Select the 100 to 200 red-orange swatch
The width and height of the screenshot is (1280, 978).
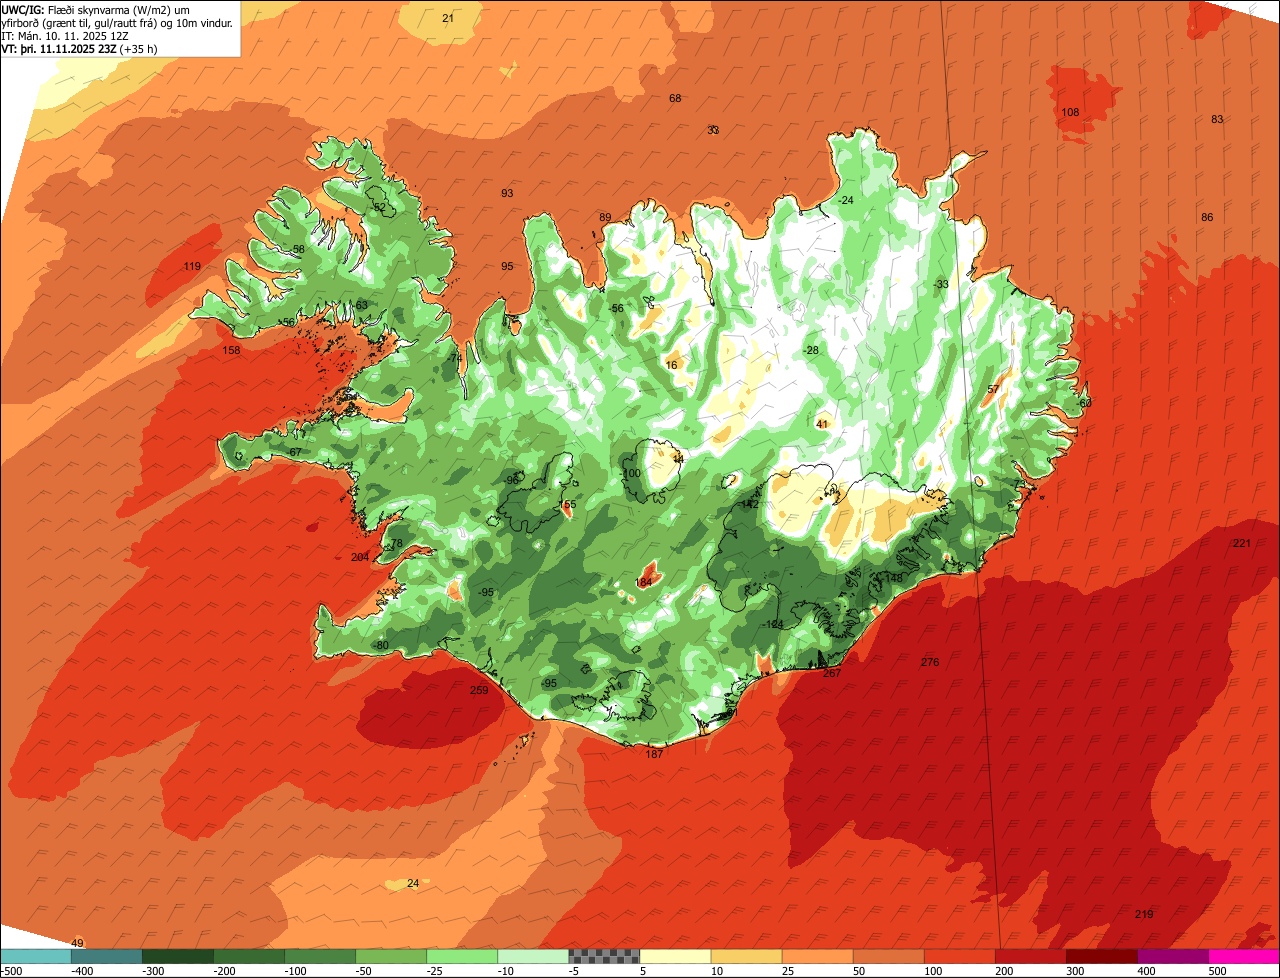click(x=959, y=956)
